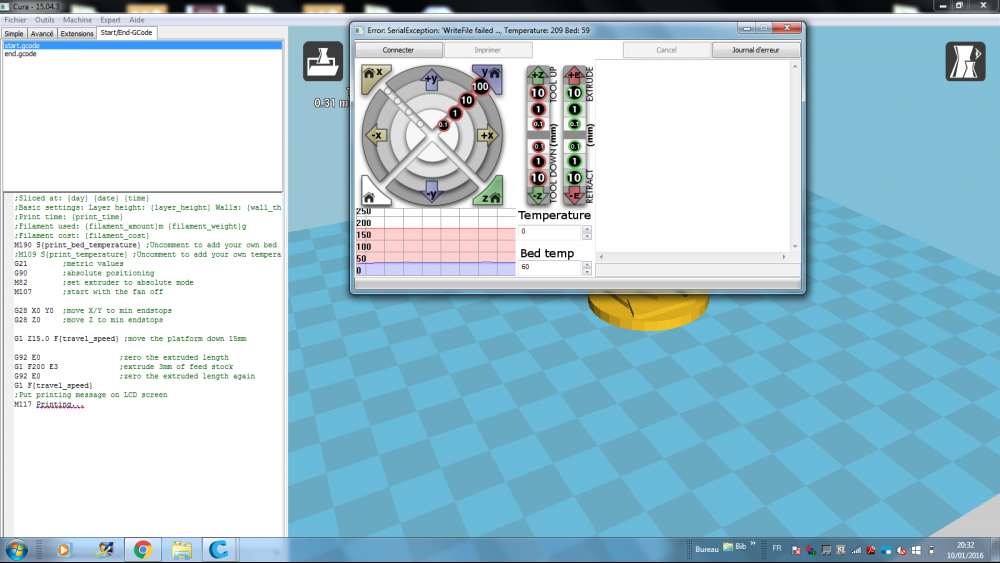The width and height of the screenshot is (1000, 563).
Task: Jog the head with the +Y arrow
Action: [432, 80]
